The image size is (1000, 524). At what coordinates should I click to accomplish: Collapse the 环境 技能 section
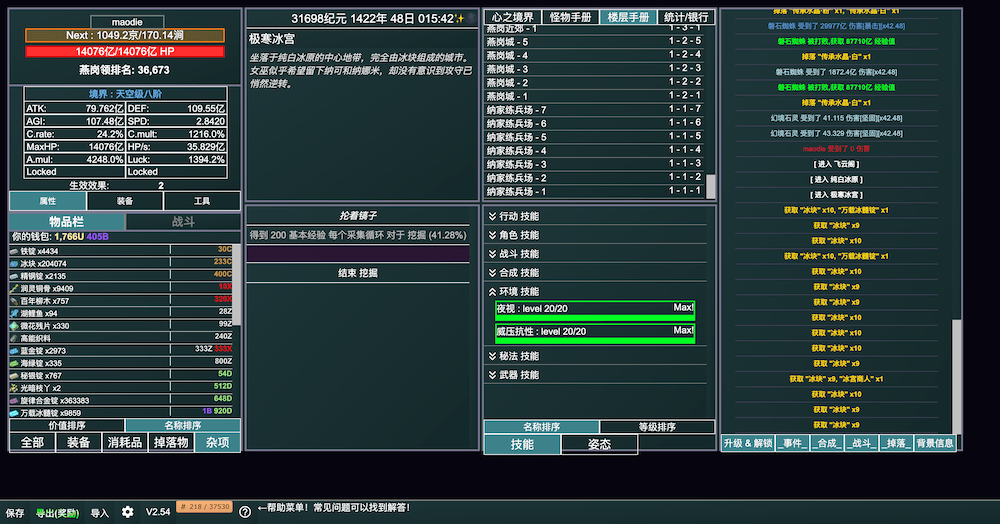[x=514, y=291]
